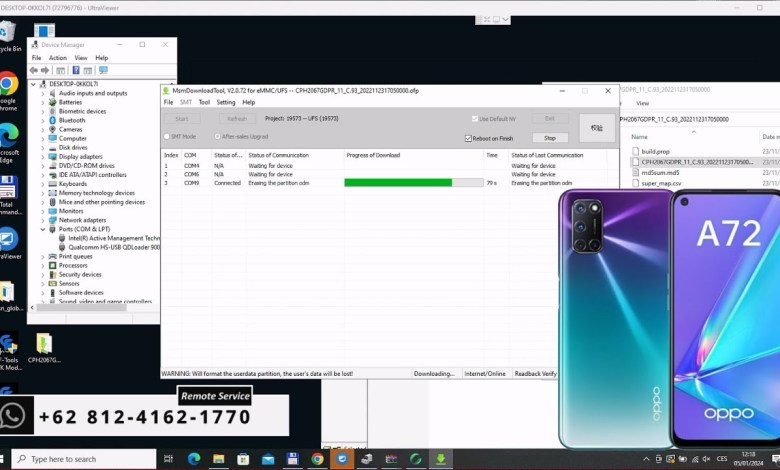Click the Chrome icon in the taskbar
Viewport: 780px width, 470px height.
point(317,459)
